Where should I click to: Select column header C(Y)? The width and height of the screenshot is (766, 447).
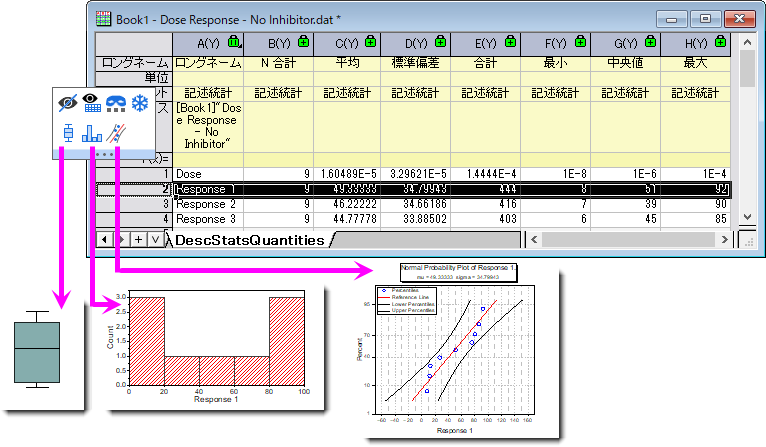point(347,44)
